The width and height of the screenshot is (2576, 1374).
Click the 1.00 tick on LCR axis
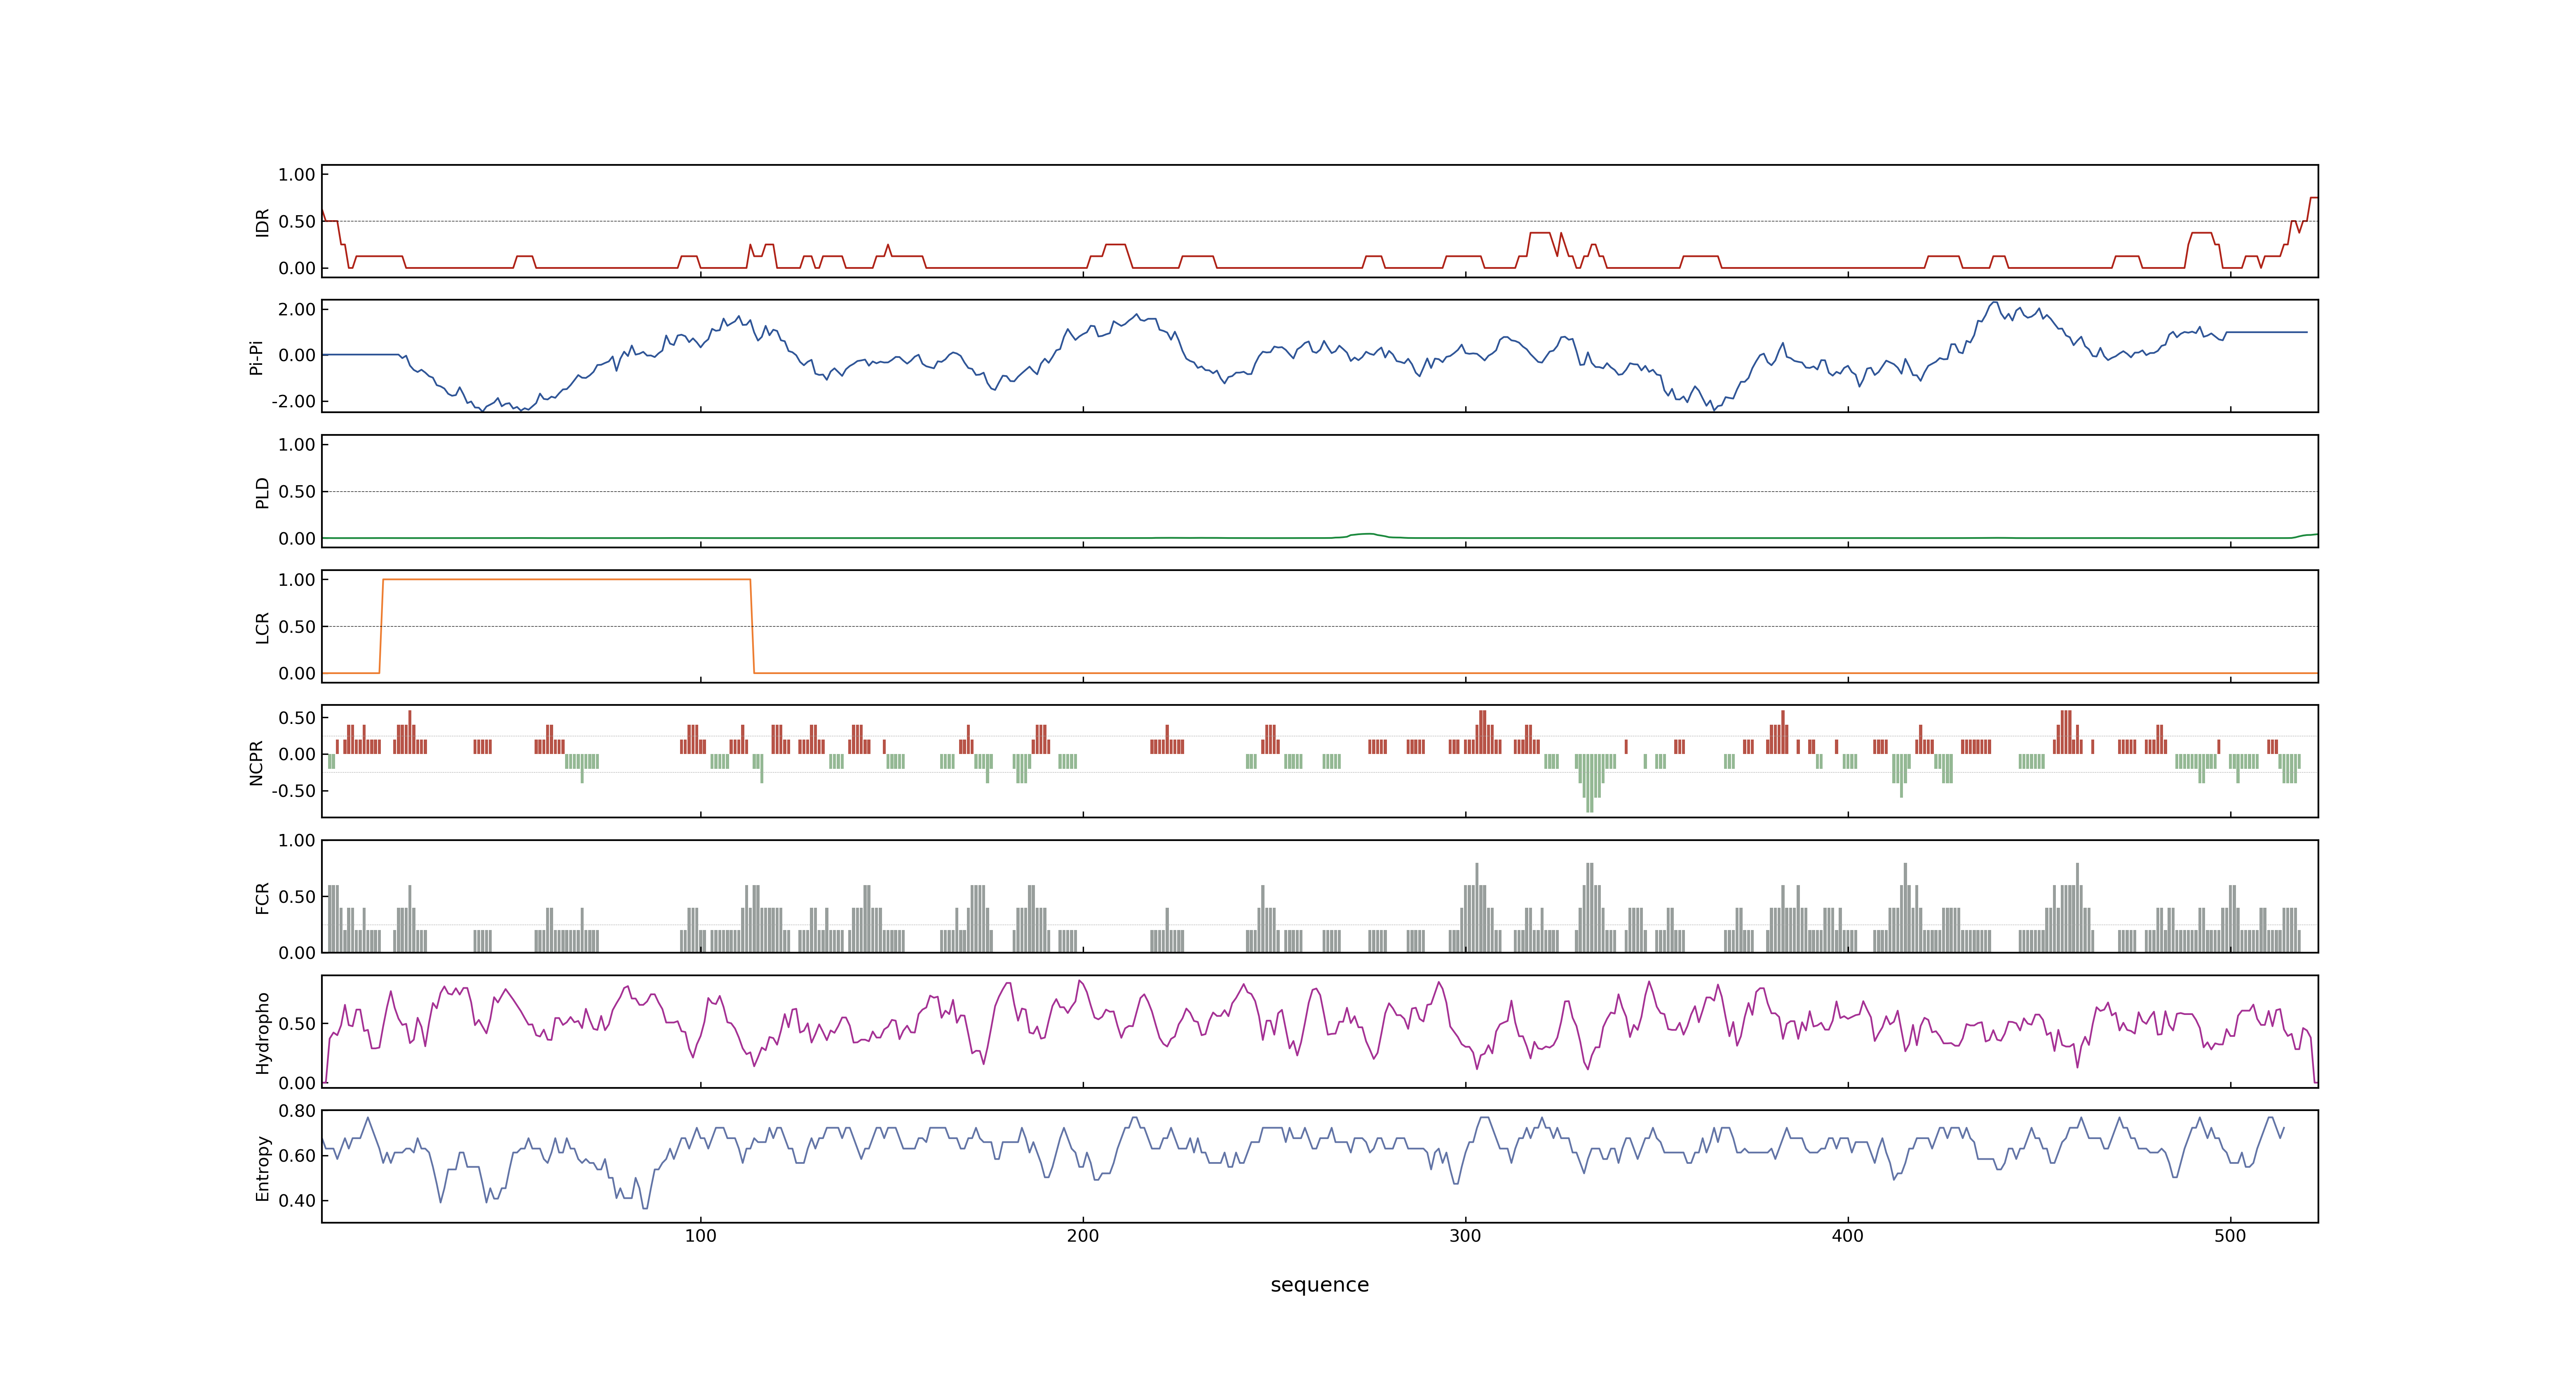(x=297, y=580)
